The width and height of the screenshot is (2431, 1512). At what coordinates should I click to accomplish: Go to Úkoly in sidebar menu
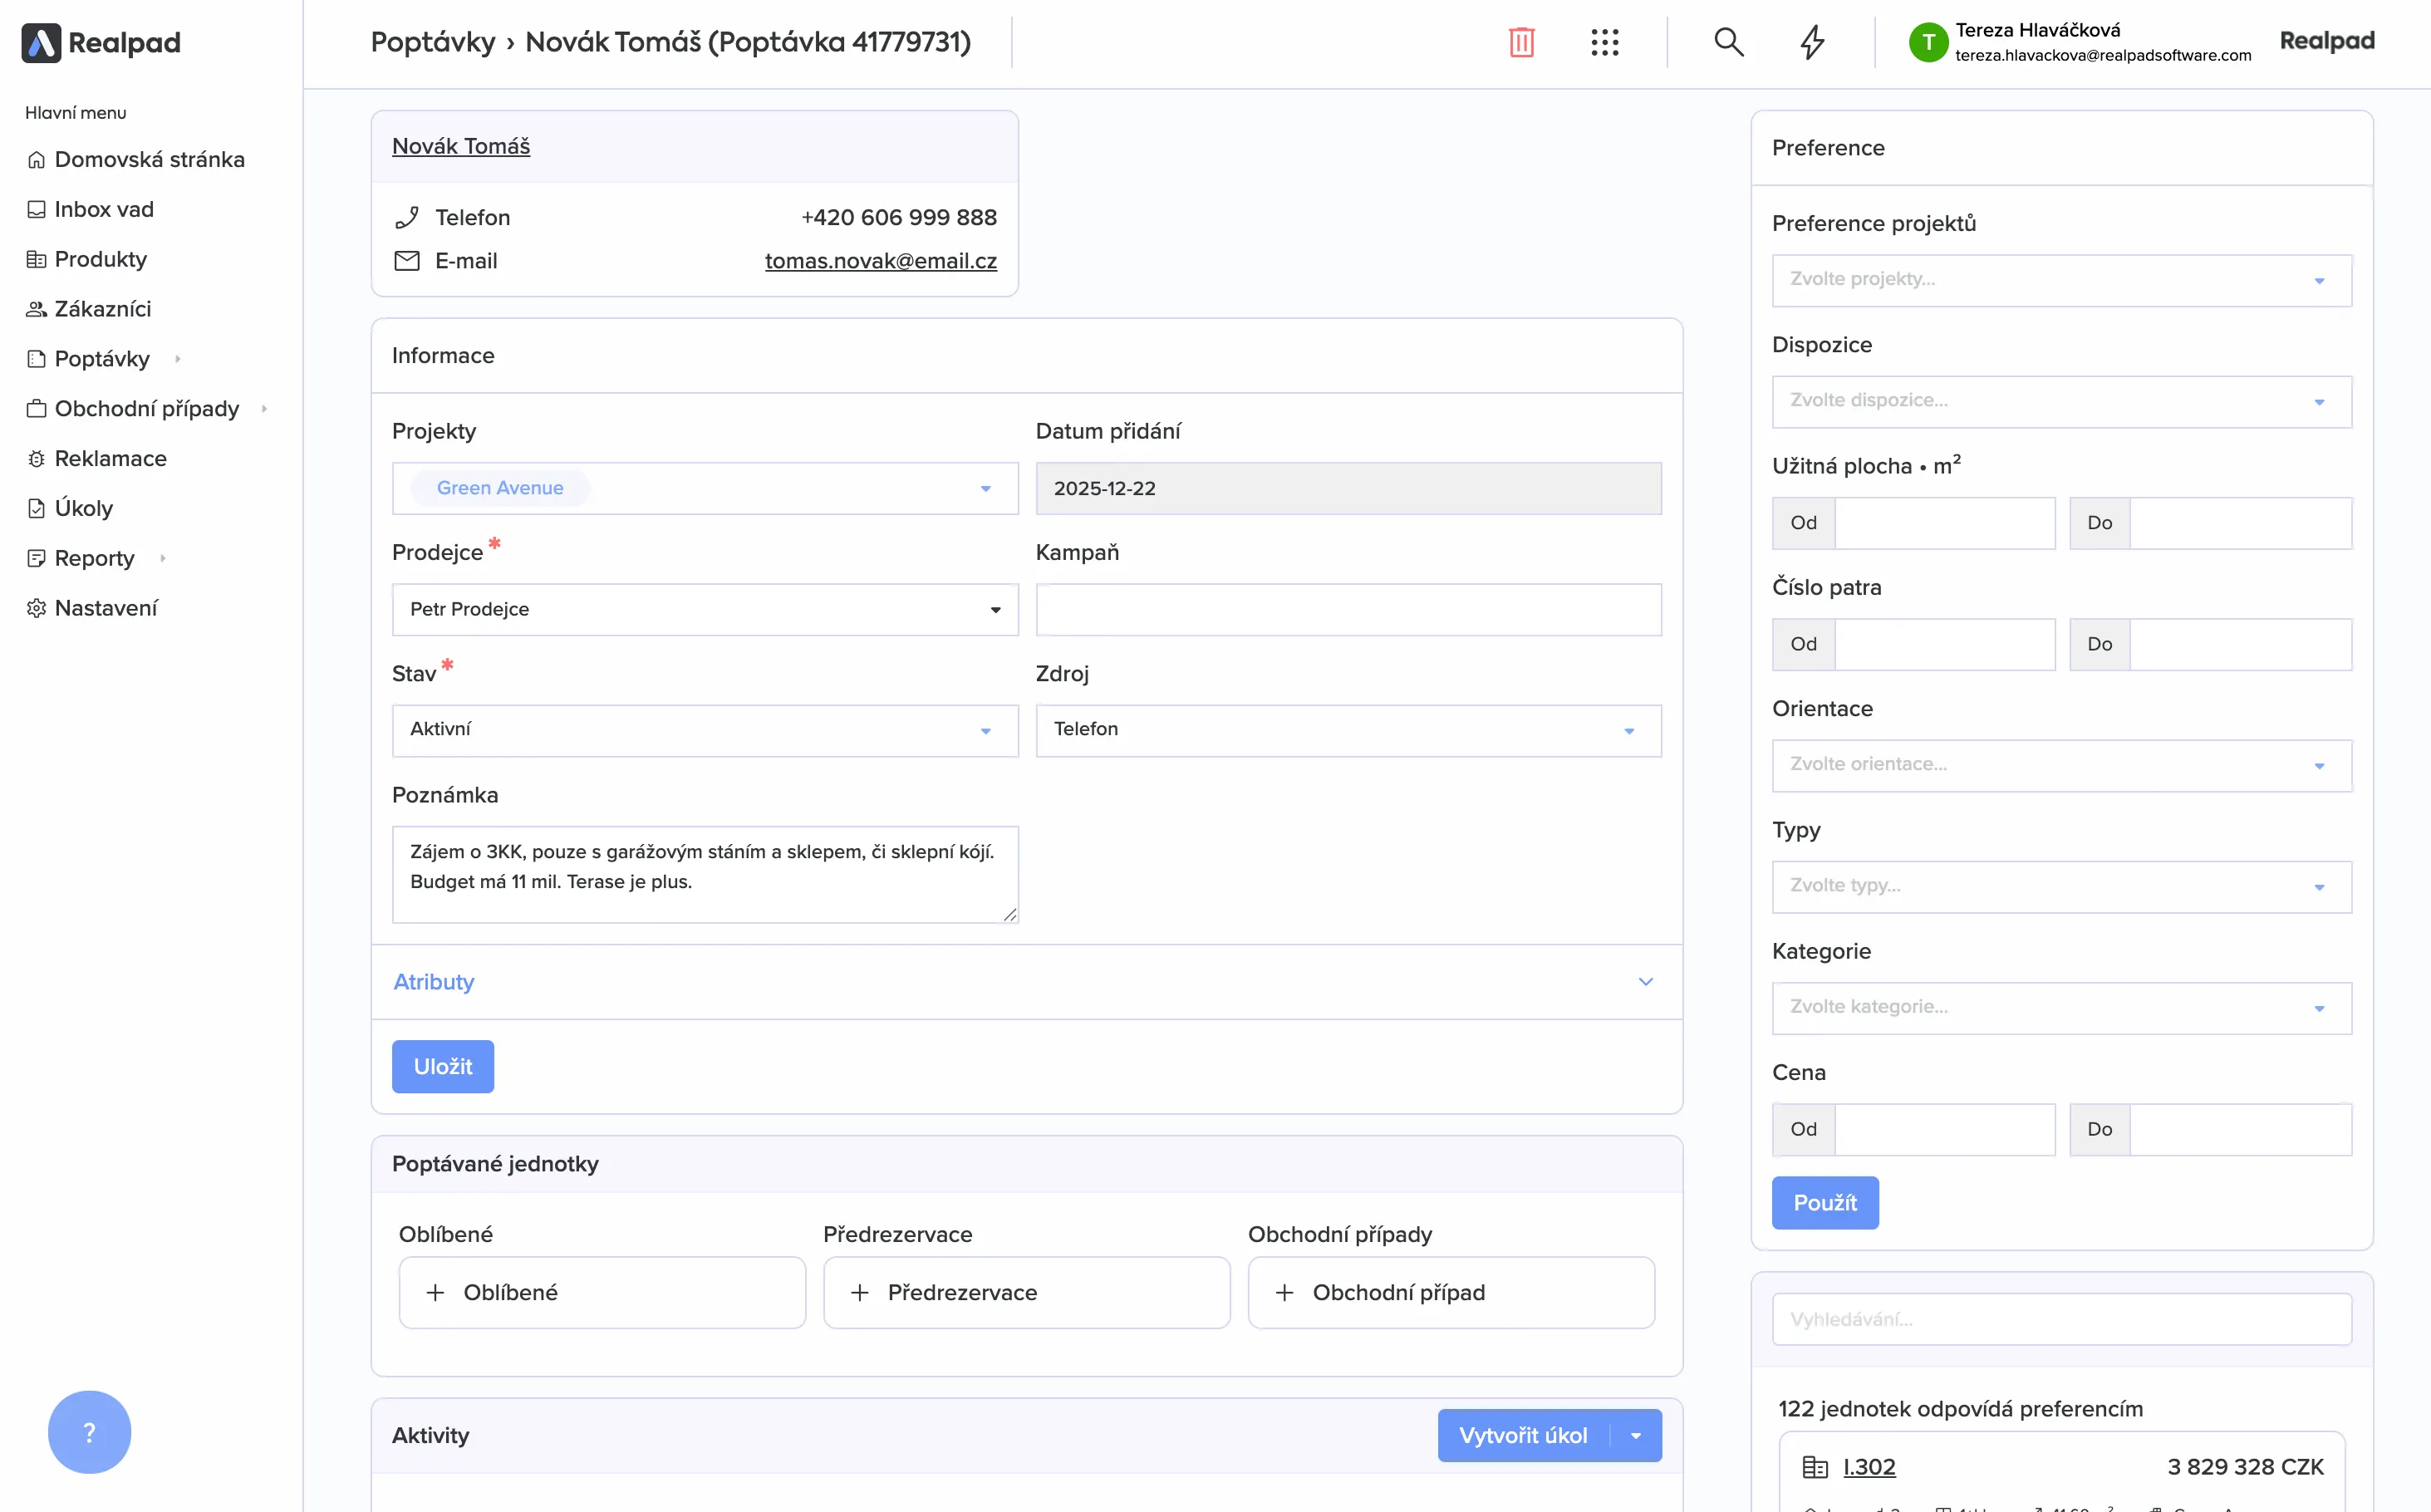[83, 508]
